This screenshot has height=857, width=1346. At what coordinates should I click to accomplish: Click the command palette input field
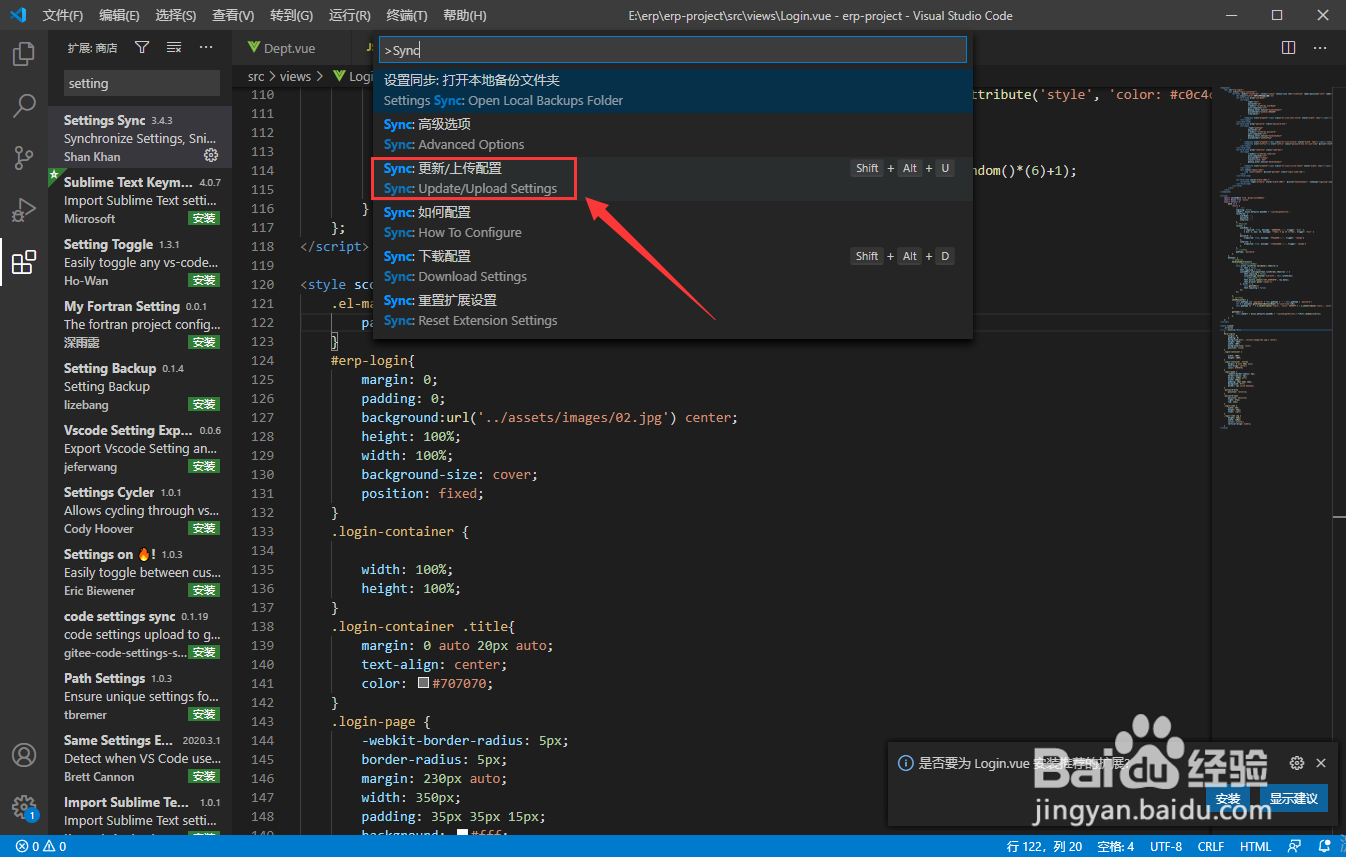(672, 50)
